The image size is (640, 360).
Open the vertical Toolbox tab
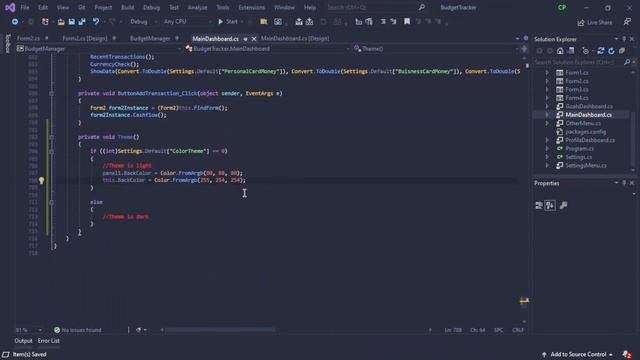coord(7,44)
